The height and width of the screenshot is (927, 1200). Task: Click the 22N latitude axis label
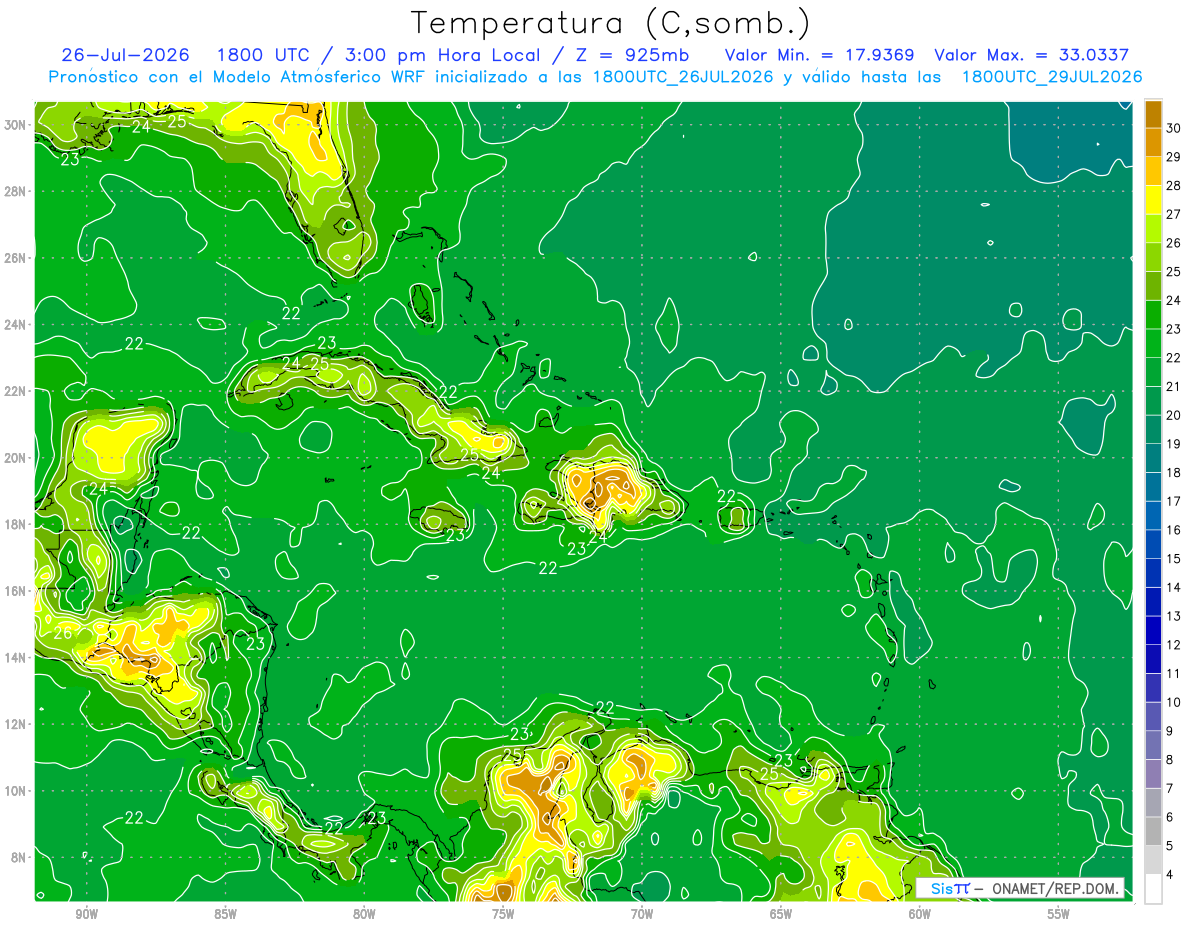coord(15,391)
